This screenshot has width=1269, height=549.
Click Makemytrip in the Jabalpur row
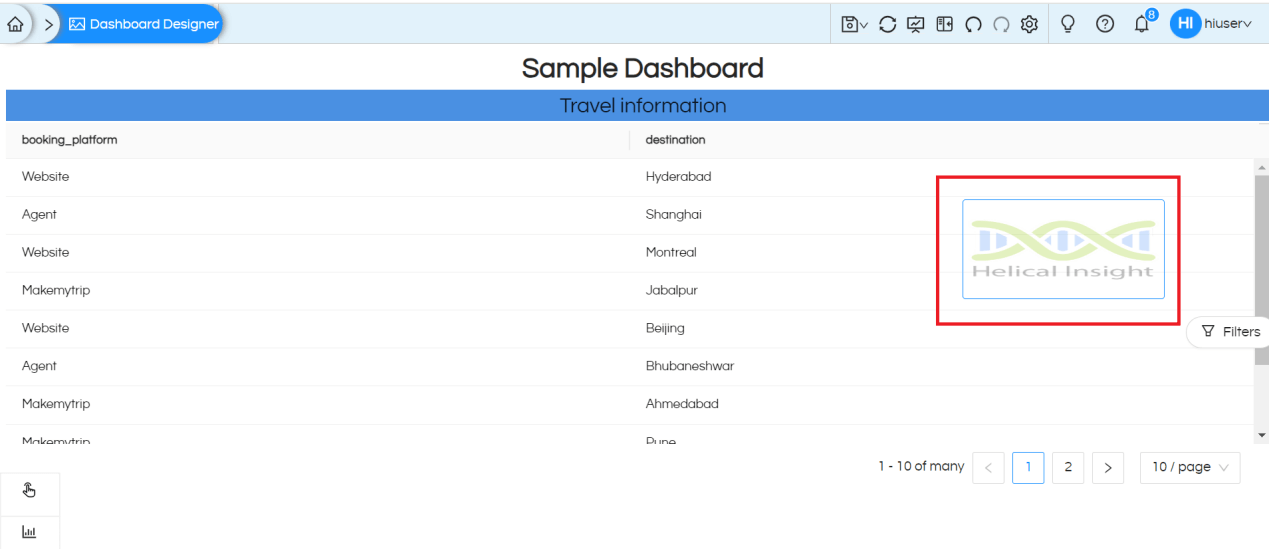[x=56, y=291]
